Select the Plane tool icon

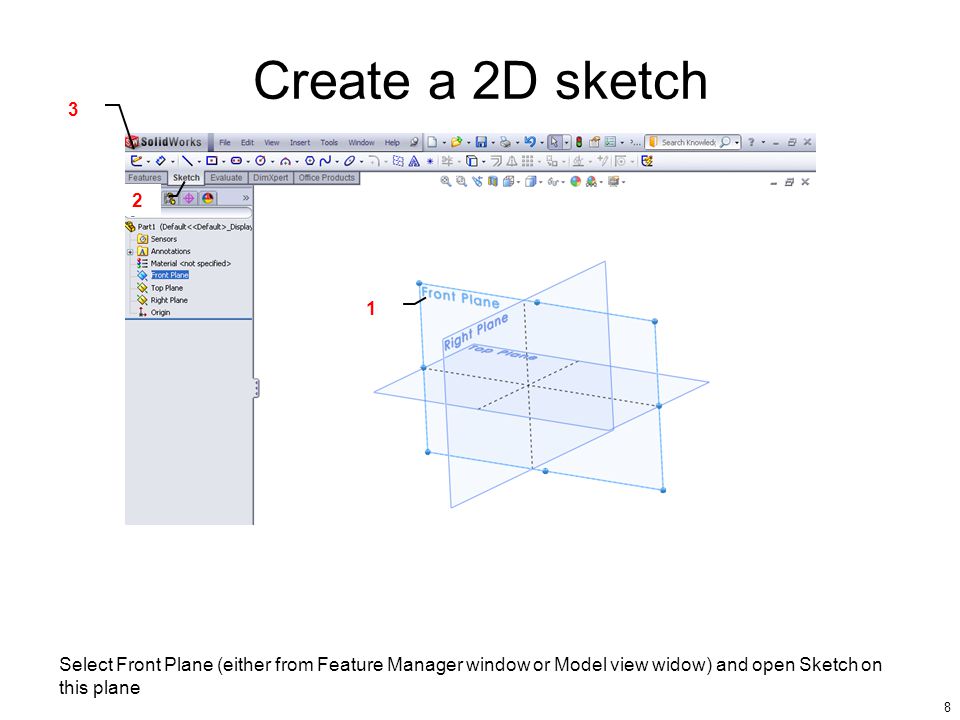398,161
